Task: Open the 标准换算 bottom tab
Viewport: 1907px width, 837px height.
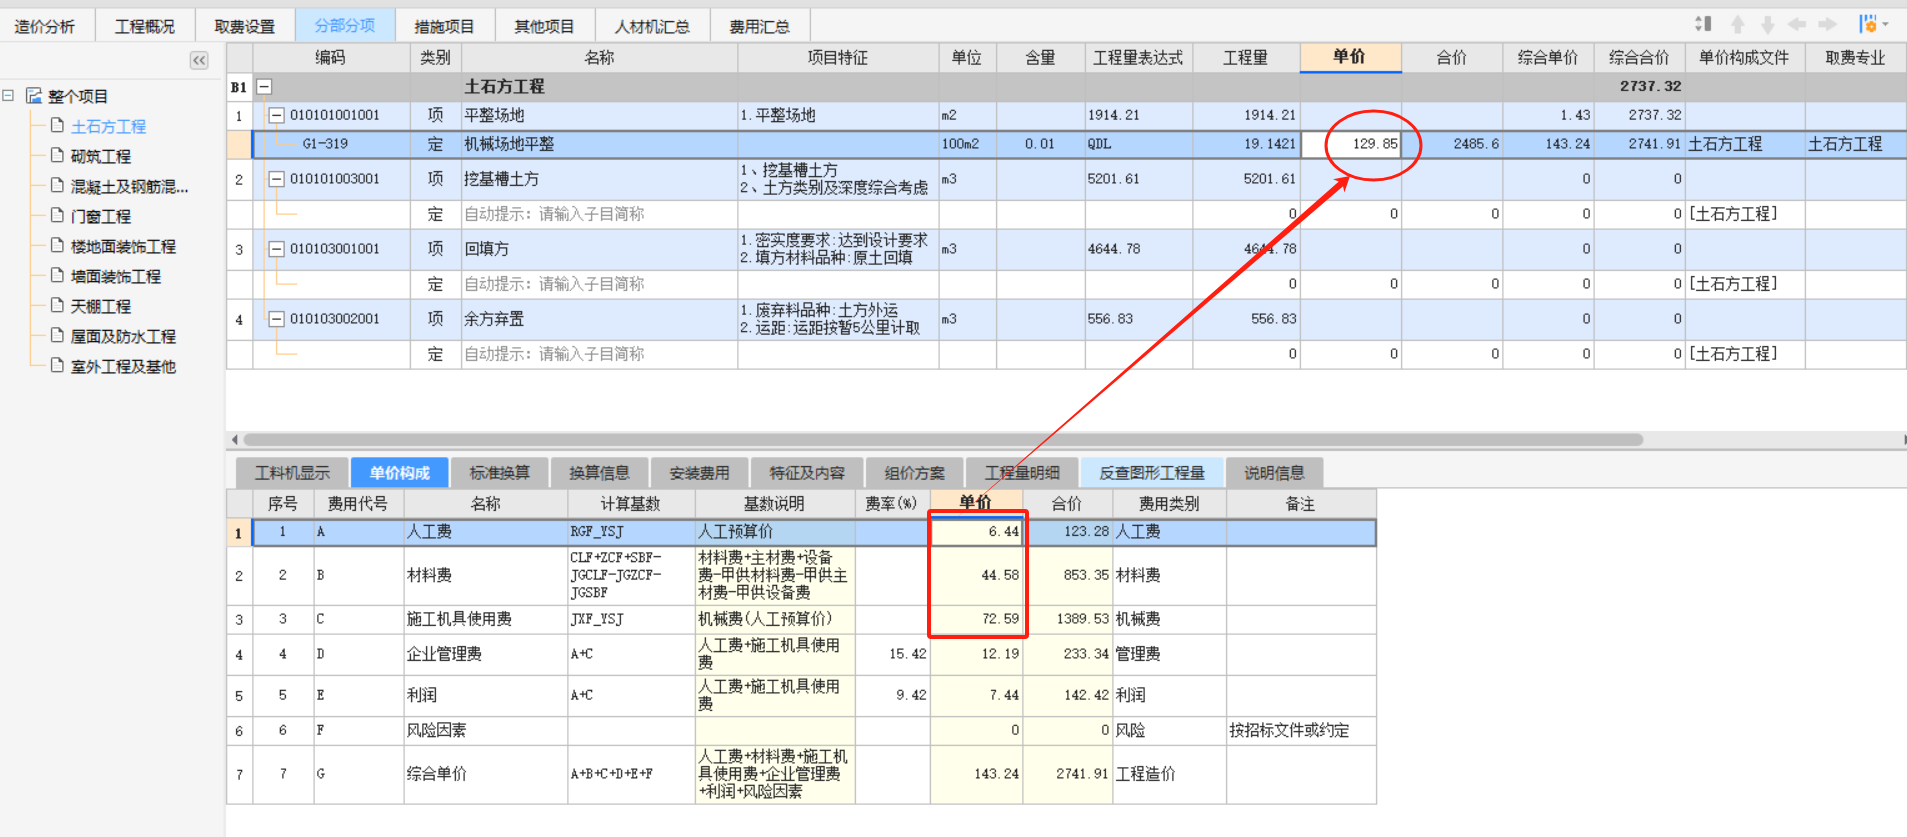Action: (500, 472)
